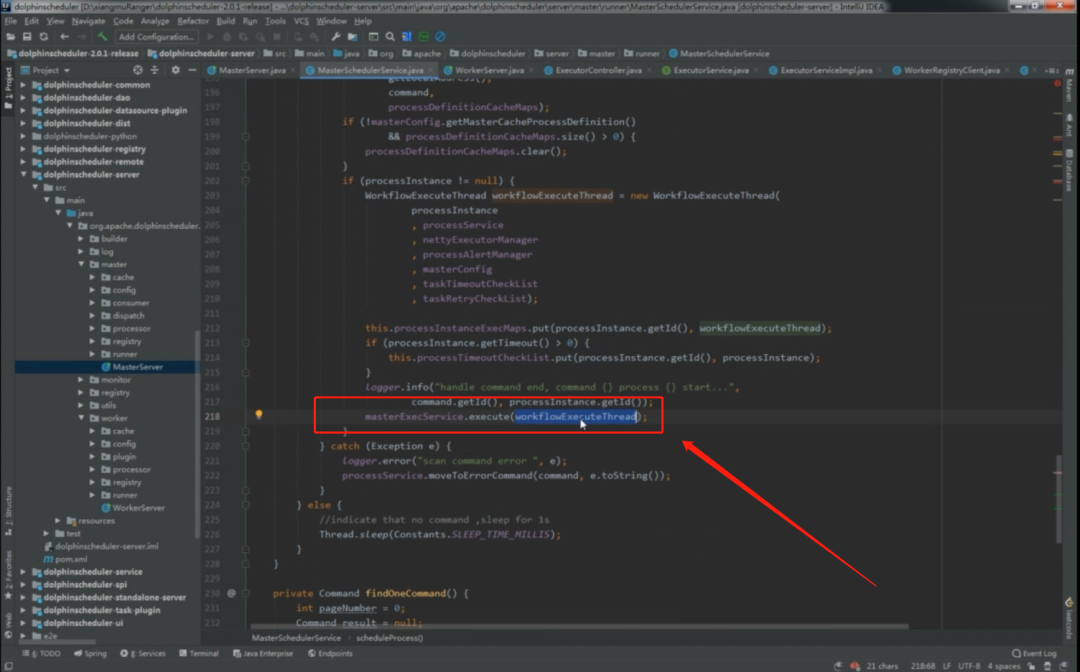Image resolution: width=1080 pixels, height=672 pixels.
Task: Open the Terminal tool window
Action: tap(198, 653)
